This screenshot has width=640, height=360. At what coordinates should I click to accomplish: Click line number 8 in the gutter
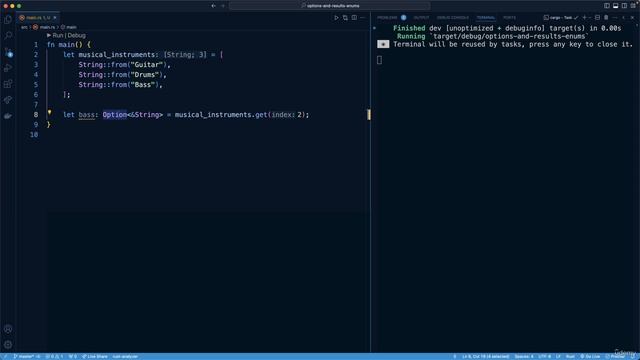[x=36, y=115]
